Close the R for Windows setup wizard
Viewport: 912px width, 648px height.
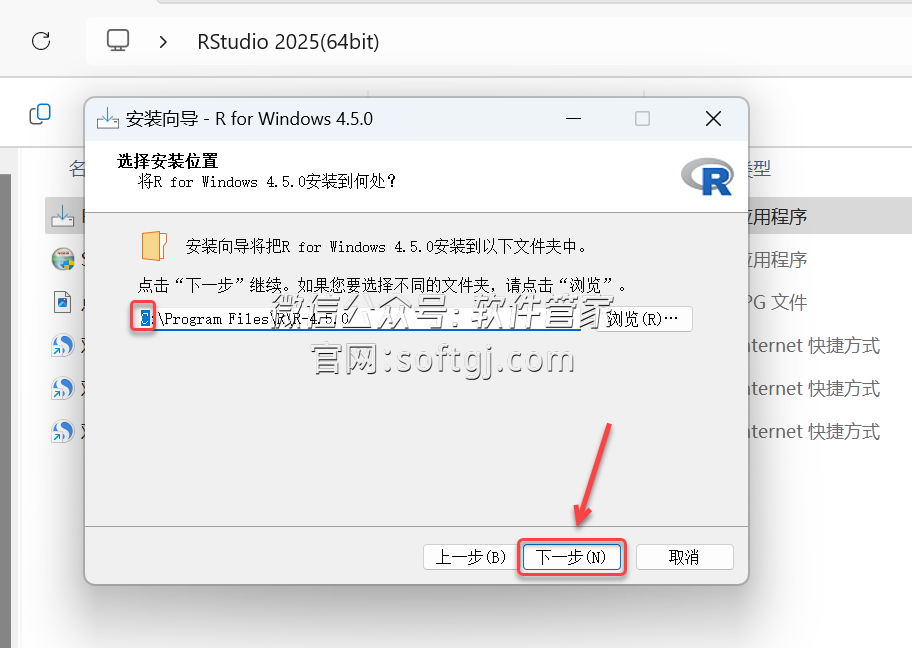713,119
